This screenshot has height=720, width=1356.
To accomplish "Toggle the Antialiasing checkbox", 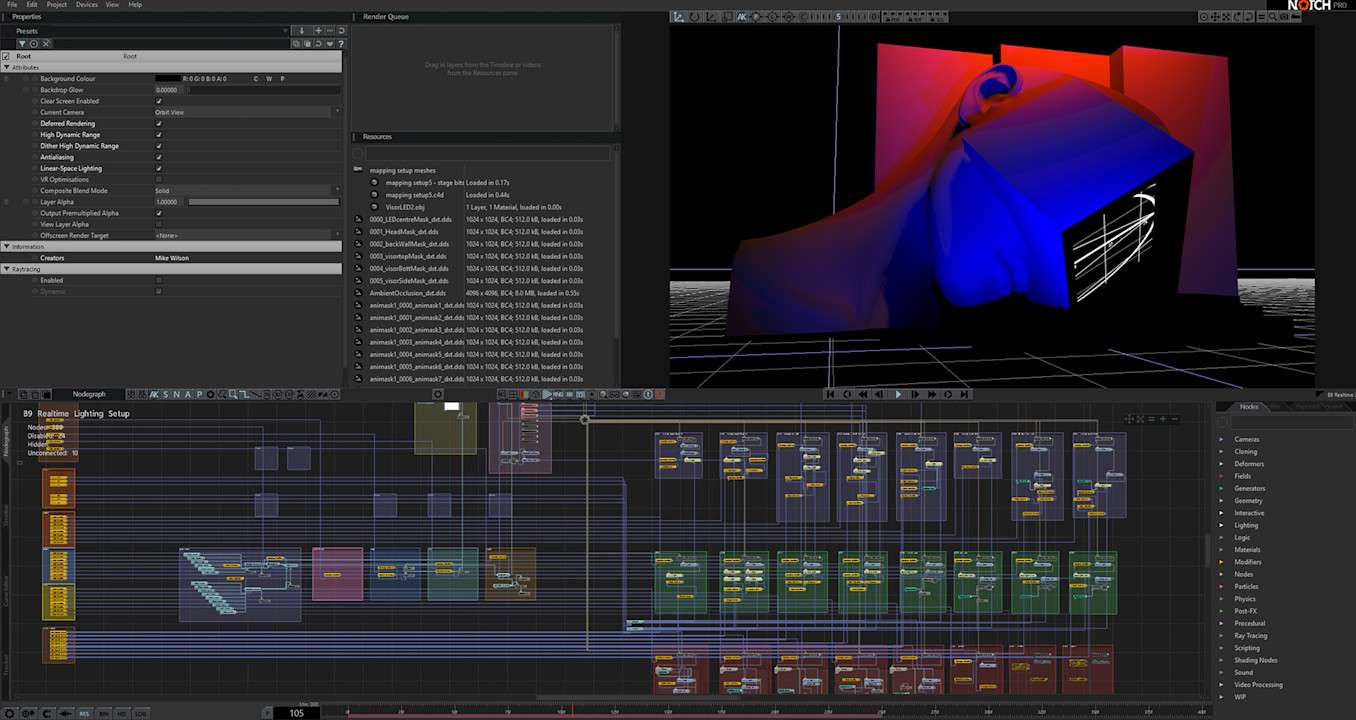I will click(x=159, y=157).
